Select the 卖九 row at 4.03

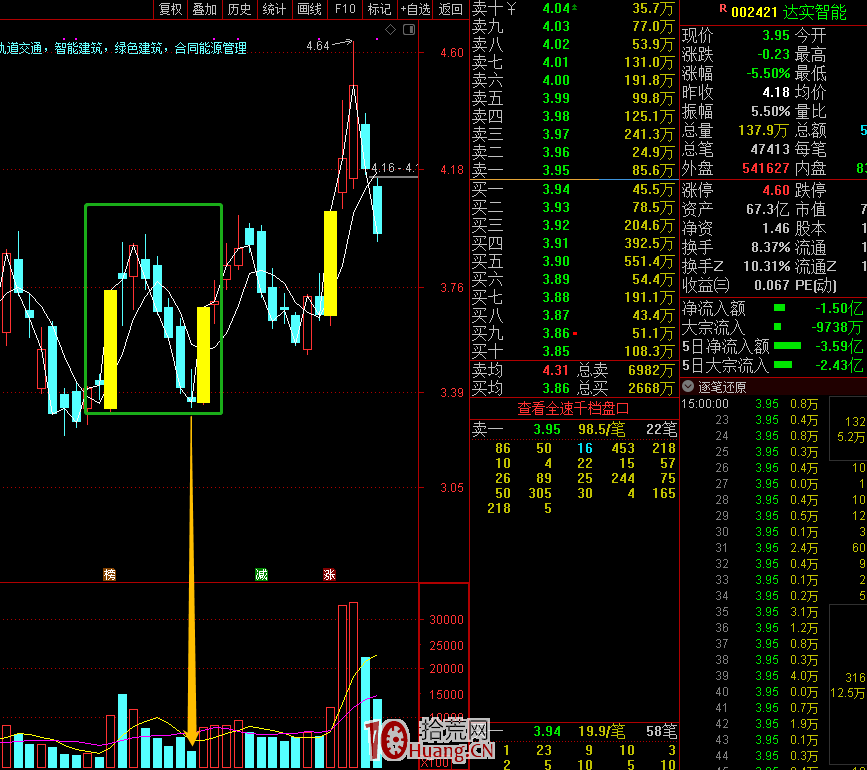(574, 26)
